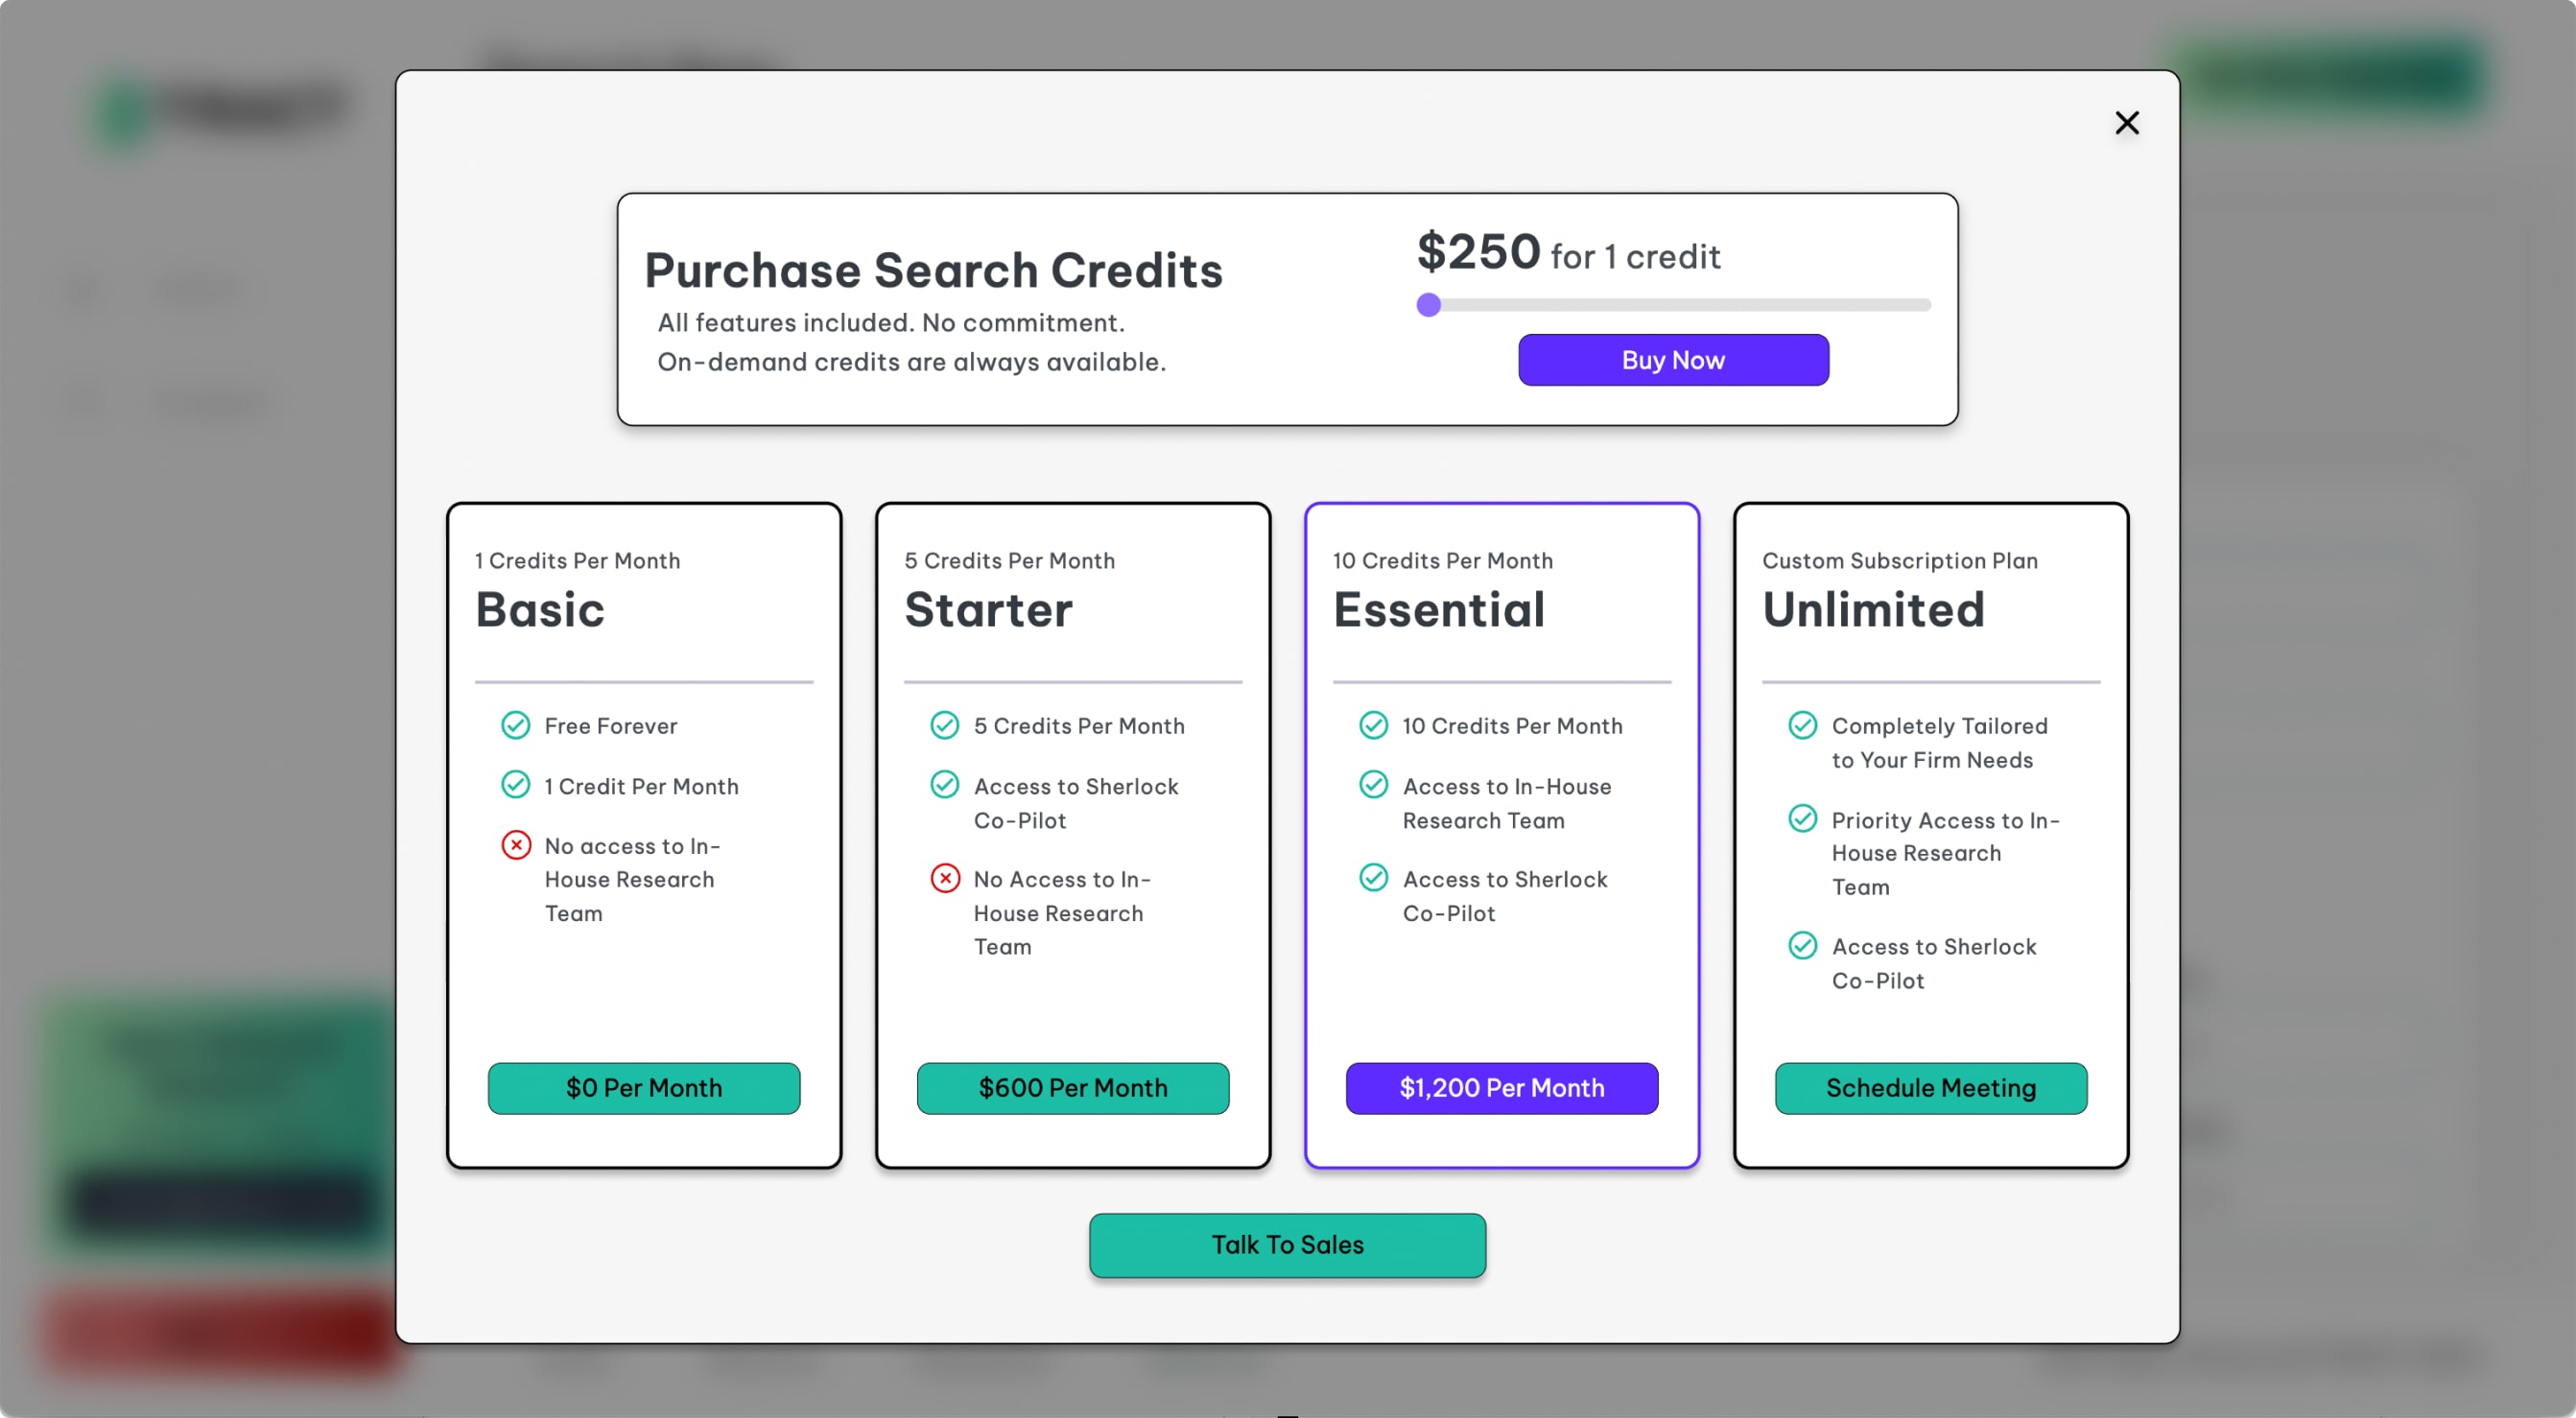The image size is (2576, 1418).
Task: Click checkmark next to Completely Tailored feature
Action: click(x=1803, y=725)
